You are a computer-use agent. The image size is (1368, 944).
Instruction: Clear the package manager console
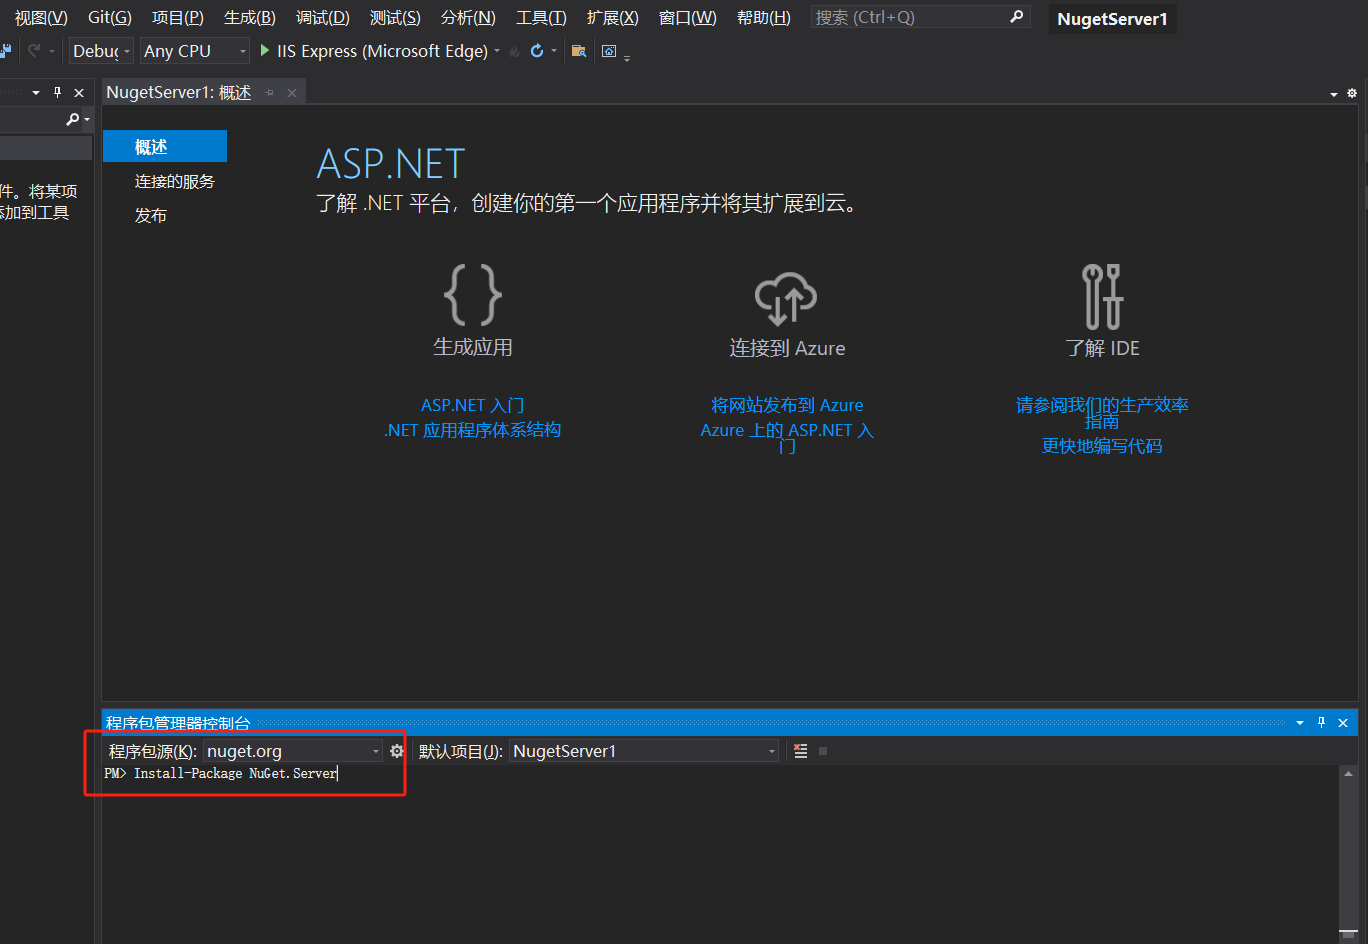(x=800, y=751)
